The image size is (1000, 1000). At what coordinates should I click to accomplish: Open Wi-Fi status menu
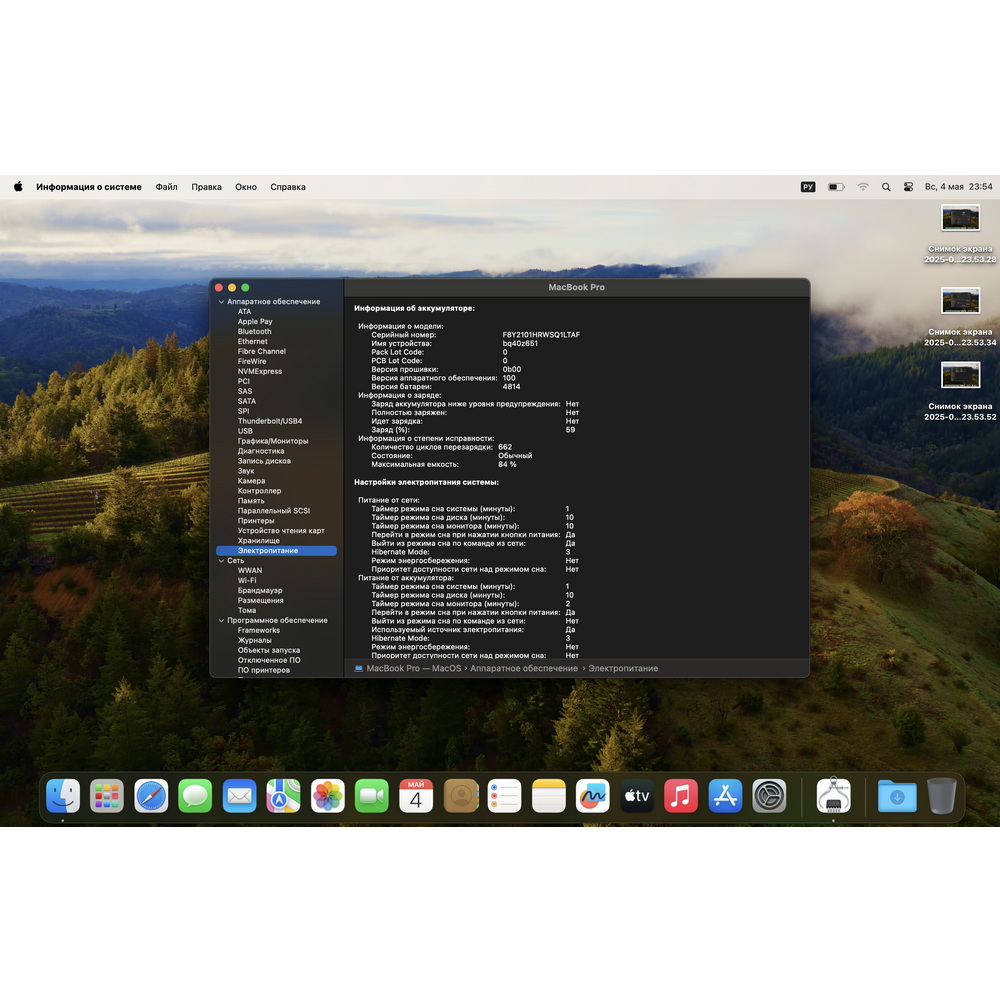[x=863, y=187]
